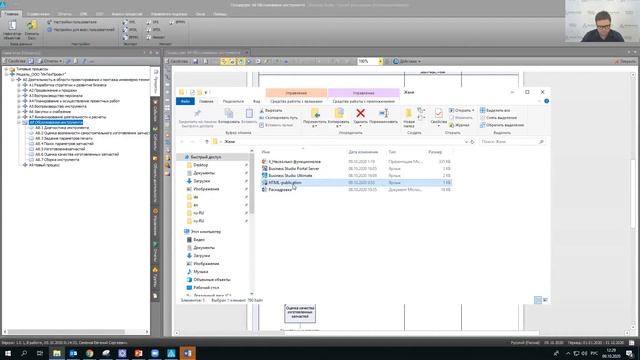Open the Explorer Open button dropdown
The height and width of the screenshot is (360, 640).
point(473,110)
